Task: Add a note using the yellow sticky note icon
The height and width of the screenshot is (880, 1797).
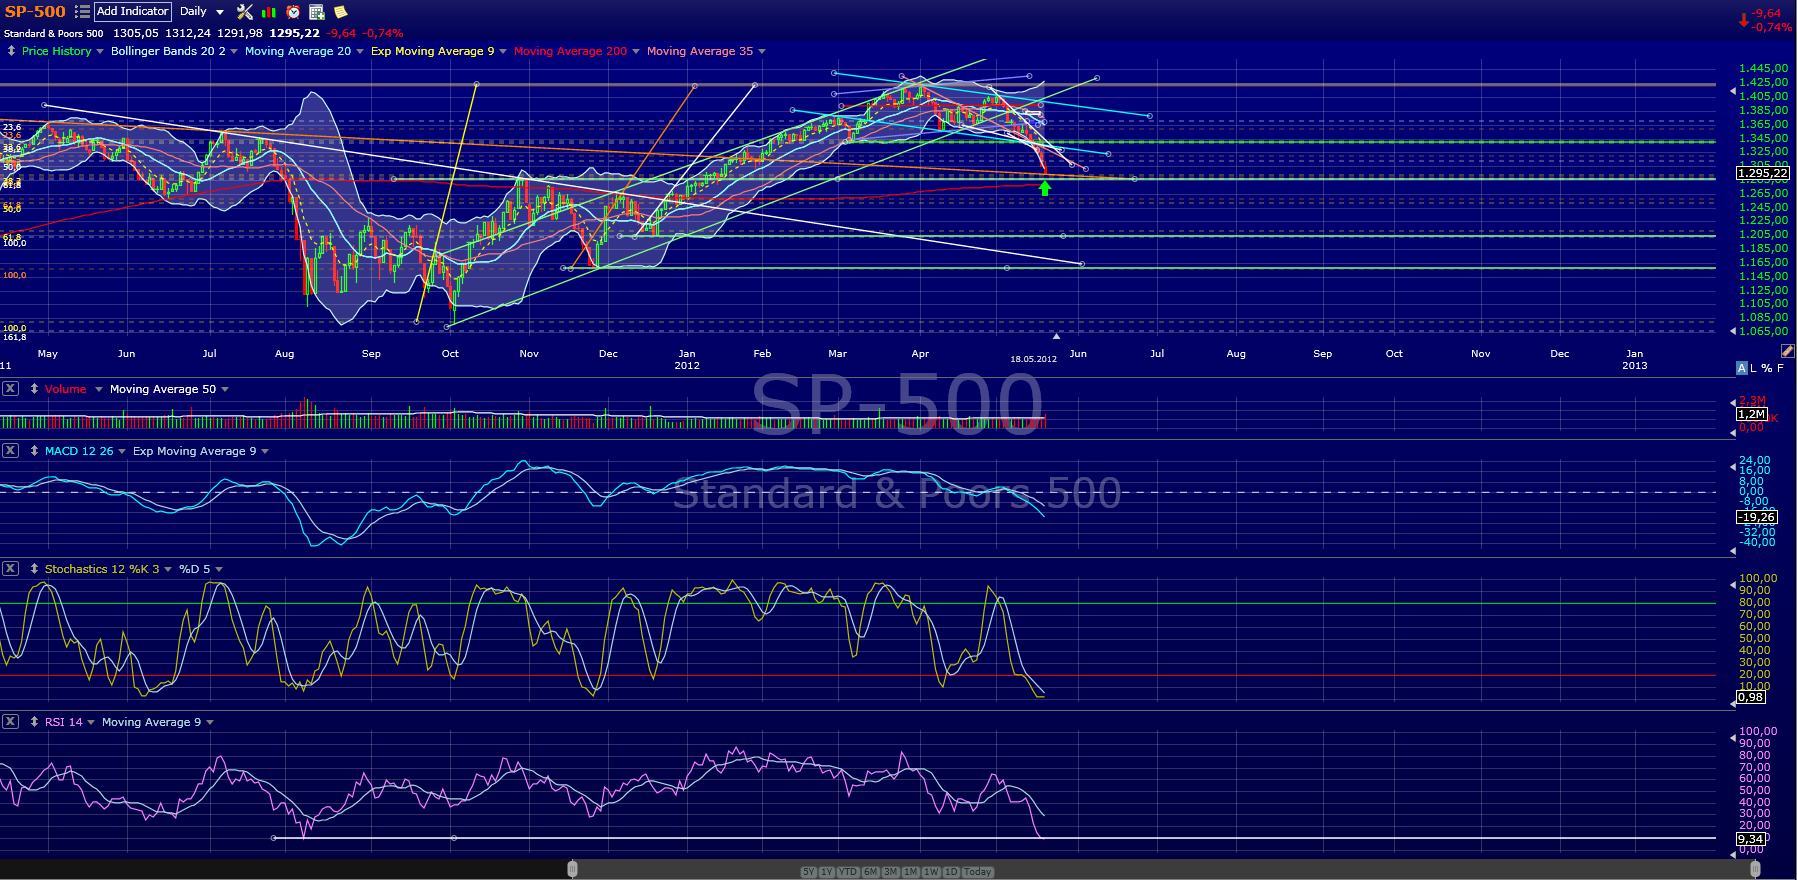Action: [341, 12]
